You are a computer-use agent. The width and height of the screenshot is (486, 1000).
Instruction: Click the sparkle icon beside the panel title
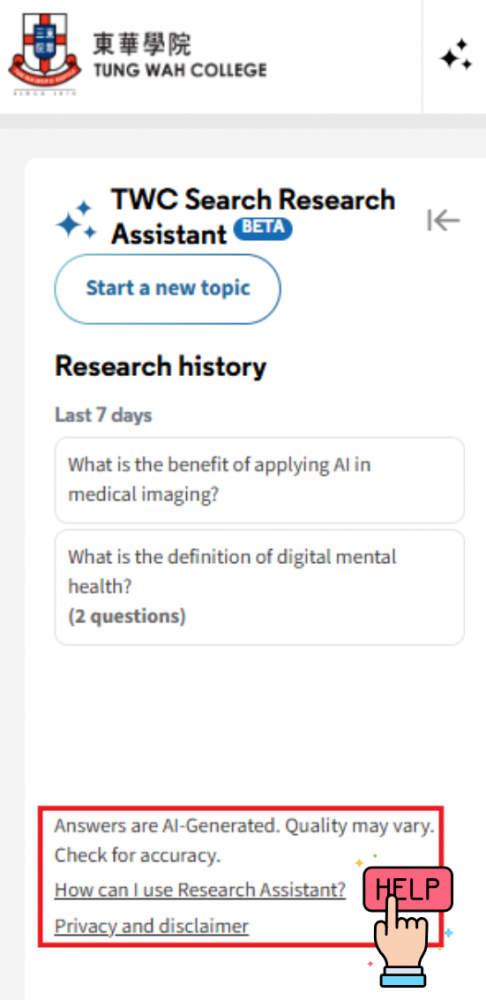(77, 220)
